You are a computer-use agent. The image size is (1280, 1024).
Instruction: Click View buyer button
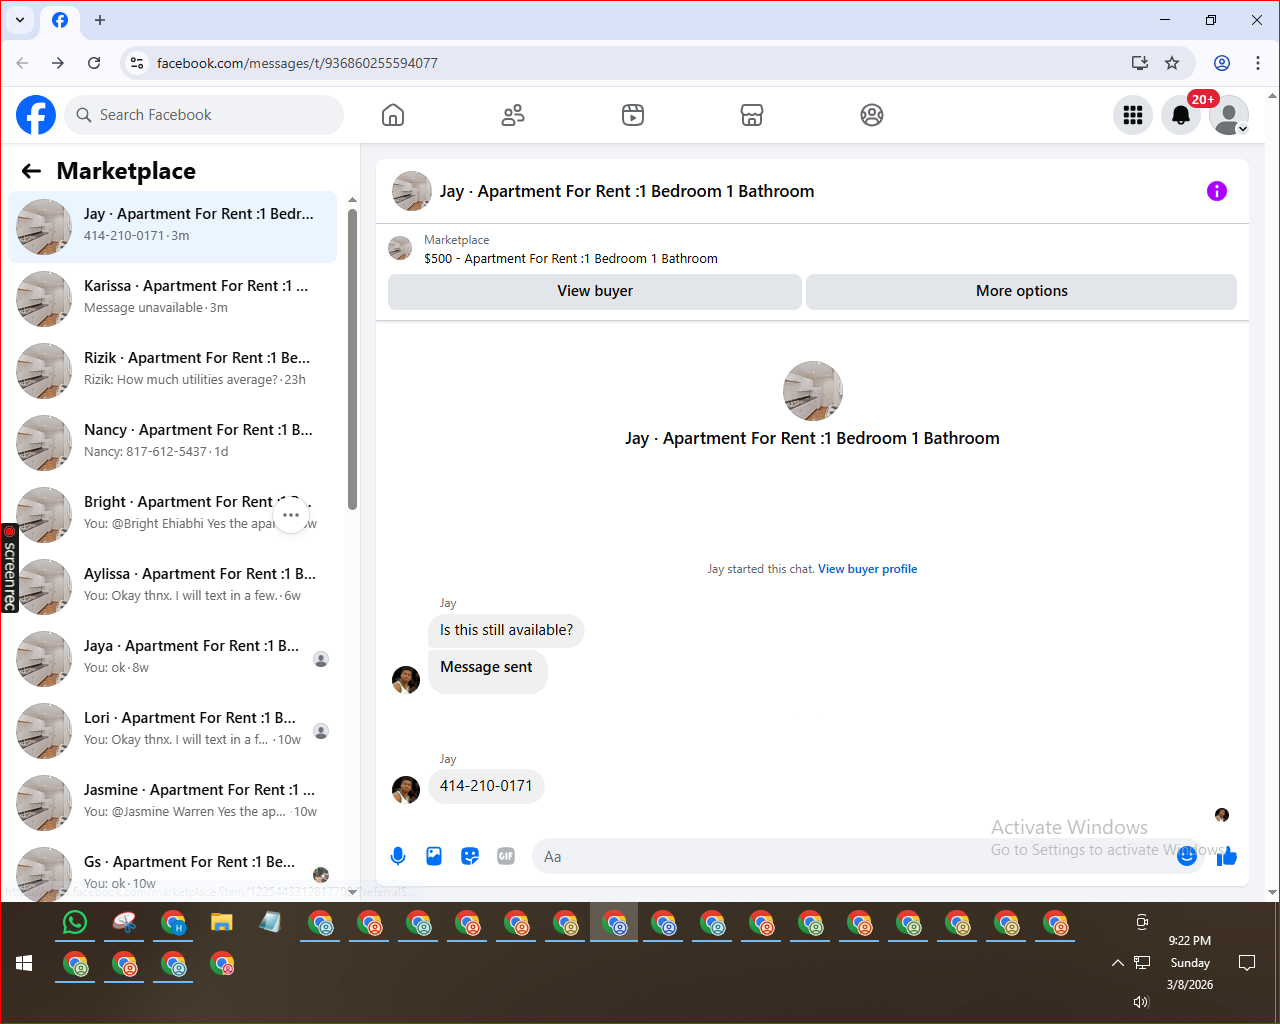595,291
